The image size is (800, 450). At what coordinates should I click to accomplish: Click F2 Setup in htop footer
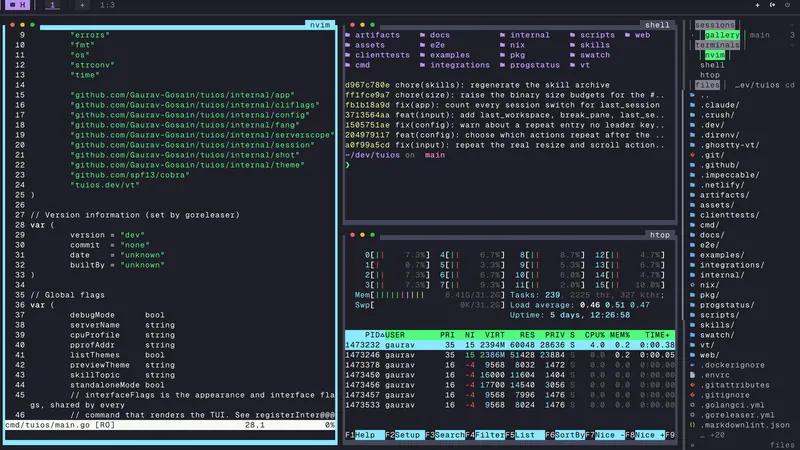403,435
